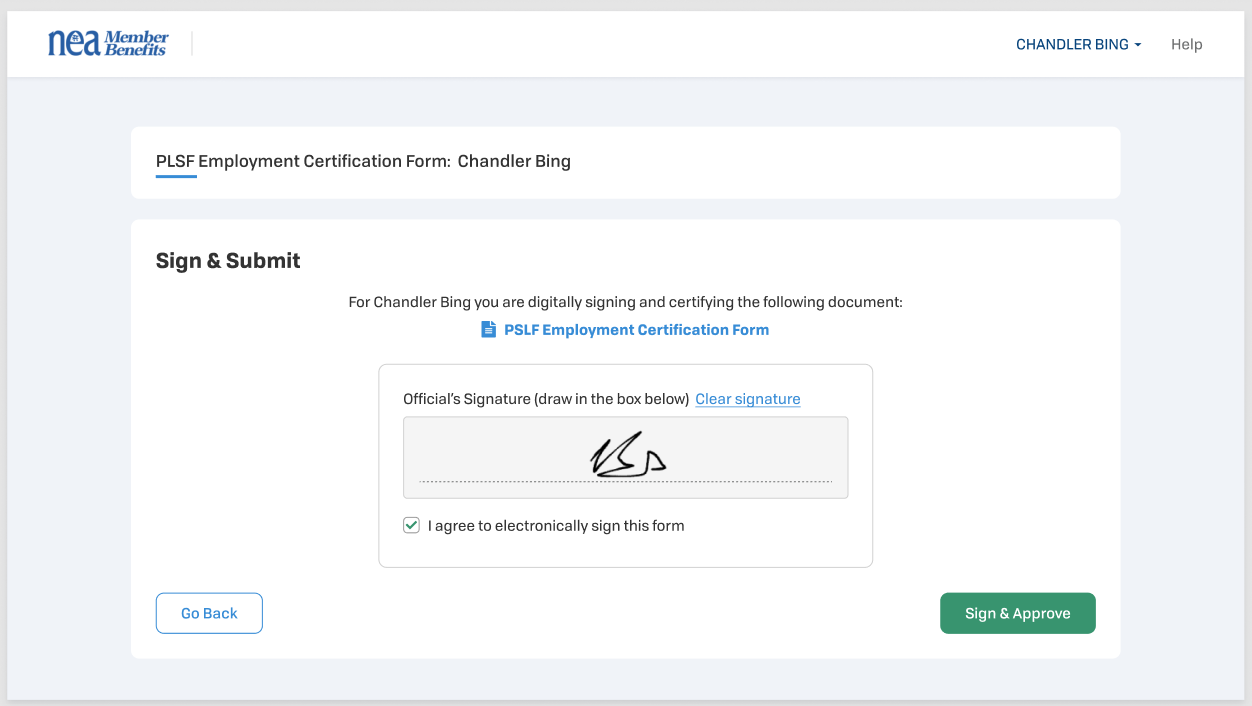
Task: Click the vertical divider beside the NEA logo
Action: tap(192, 44)
